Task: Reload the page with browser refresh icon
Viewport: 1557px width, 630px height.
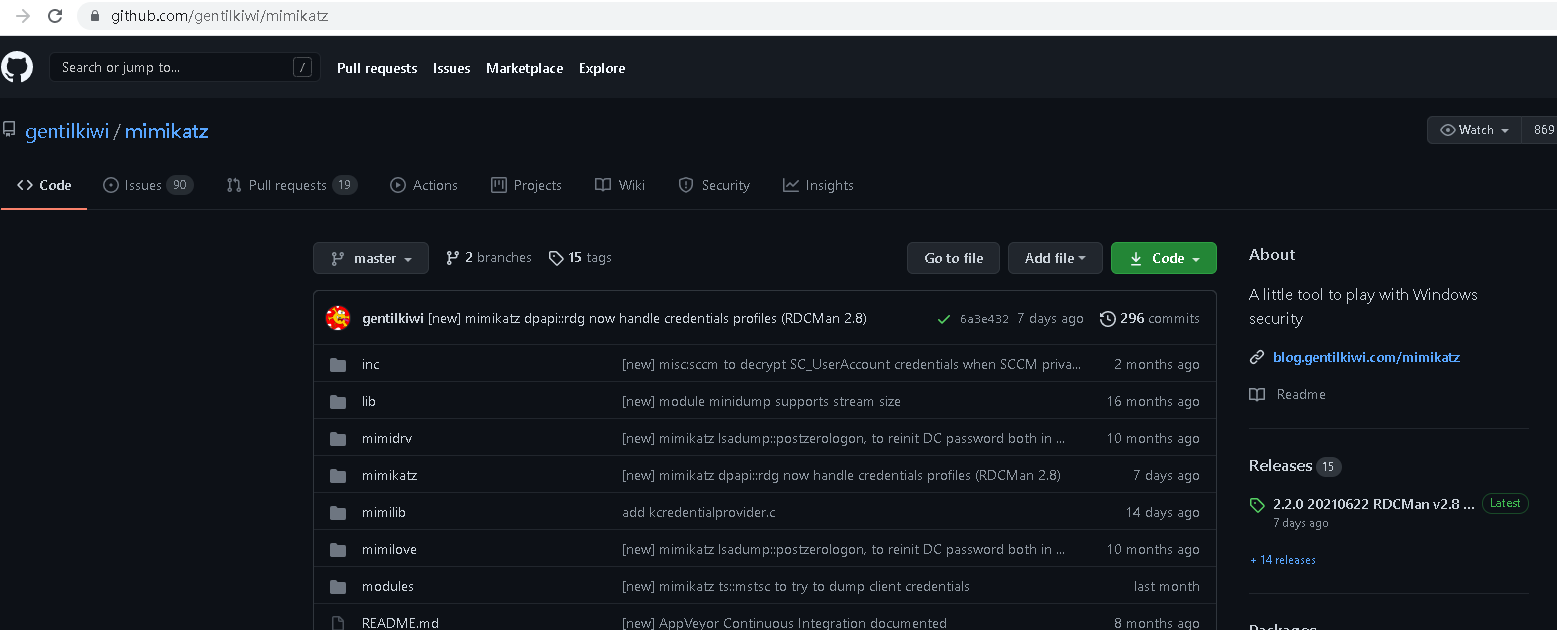Action: tap(55, 16)
